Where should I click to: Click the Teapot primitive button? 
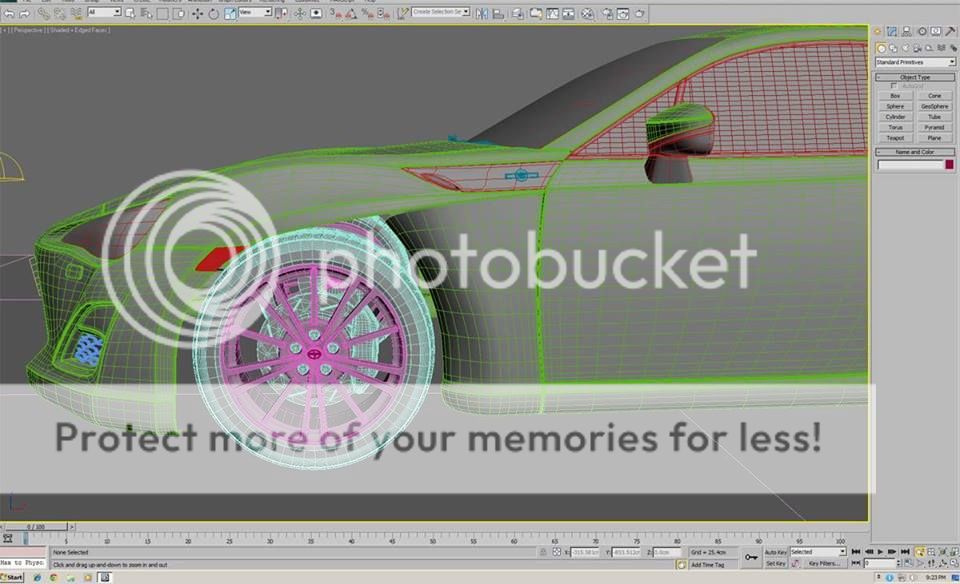coord(895,138)
